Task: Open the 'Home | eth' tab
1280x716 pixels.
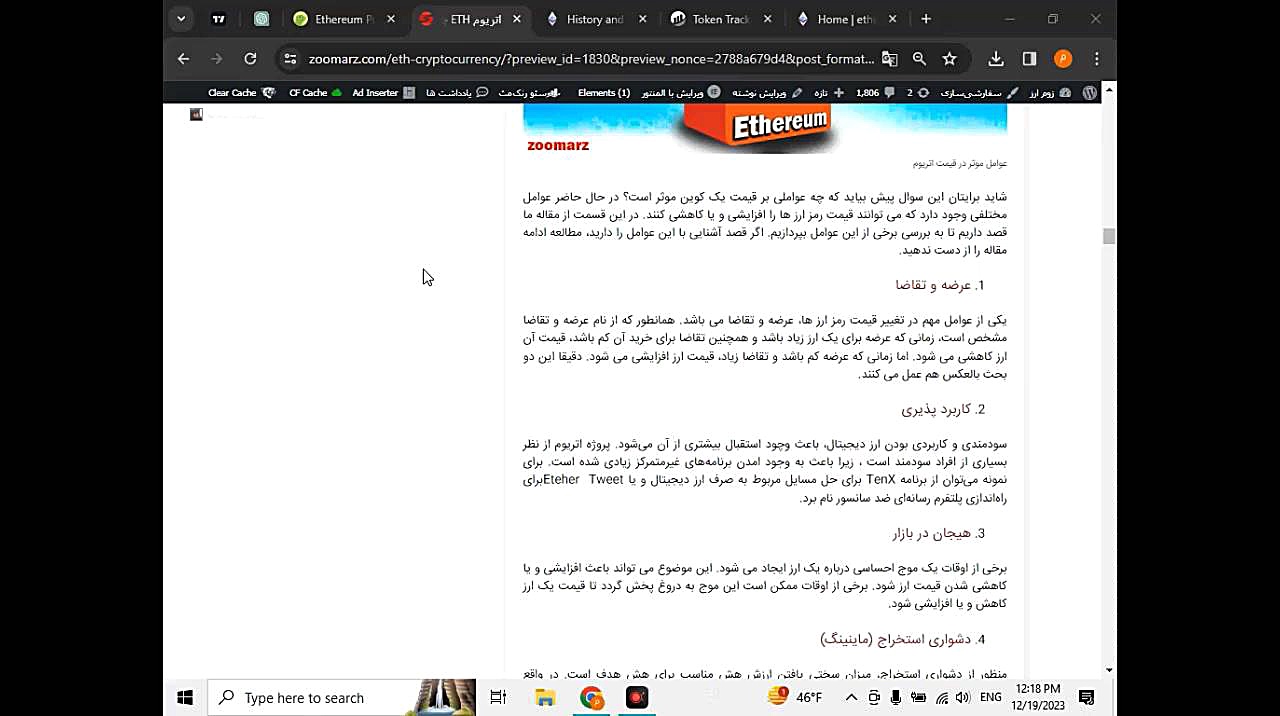Action: (x=844, y=19)
